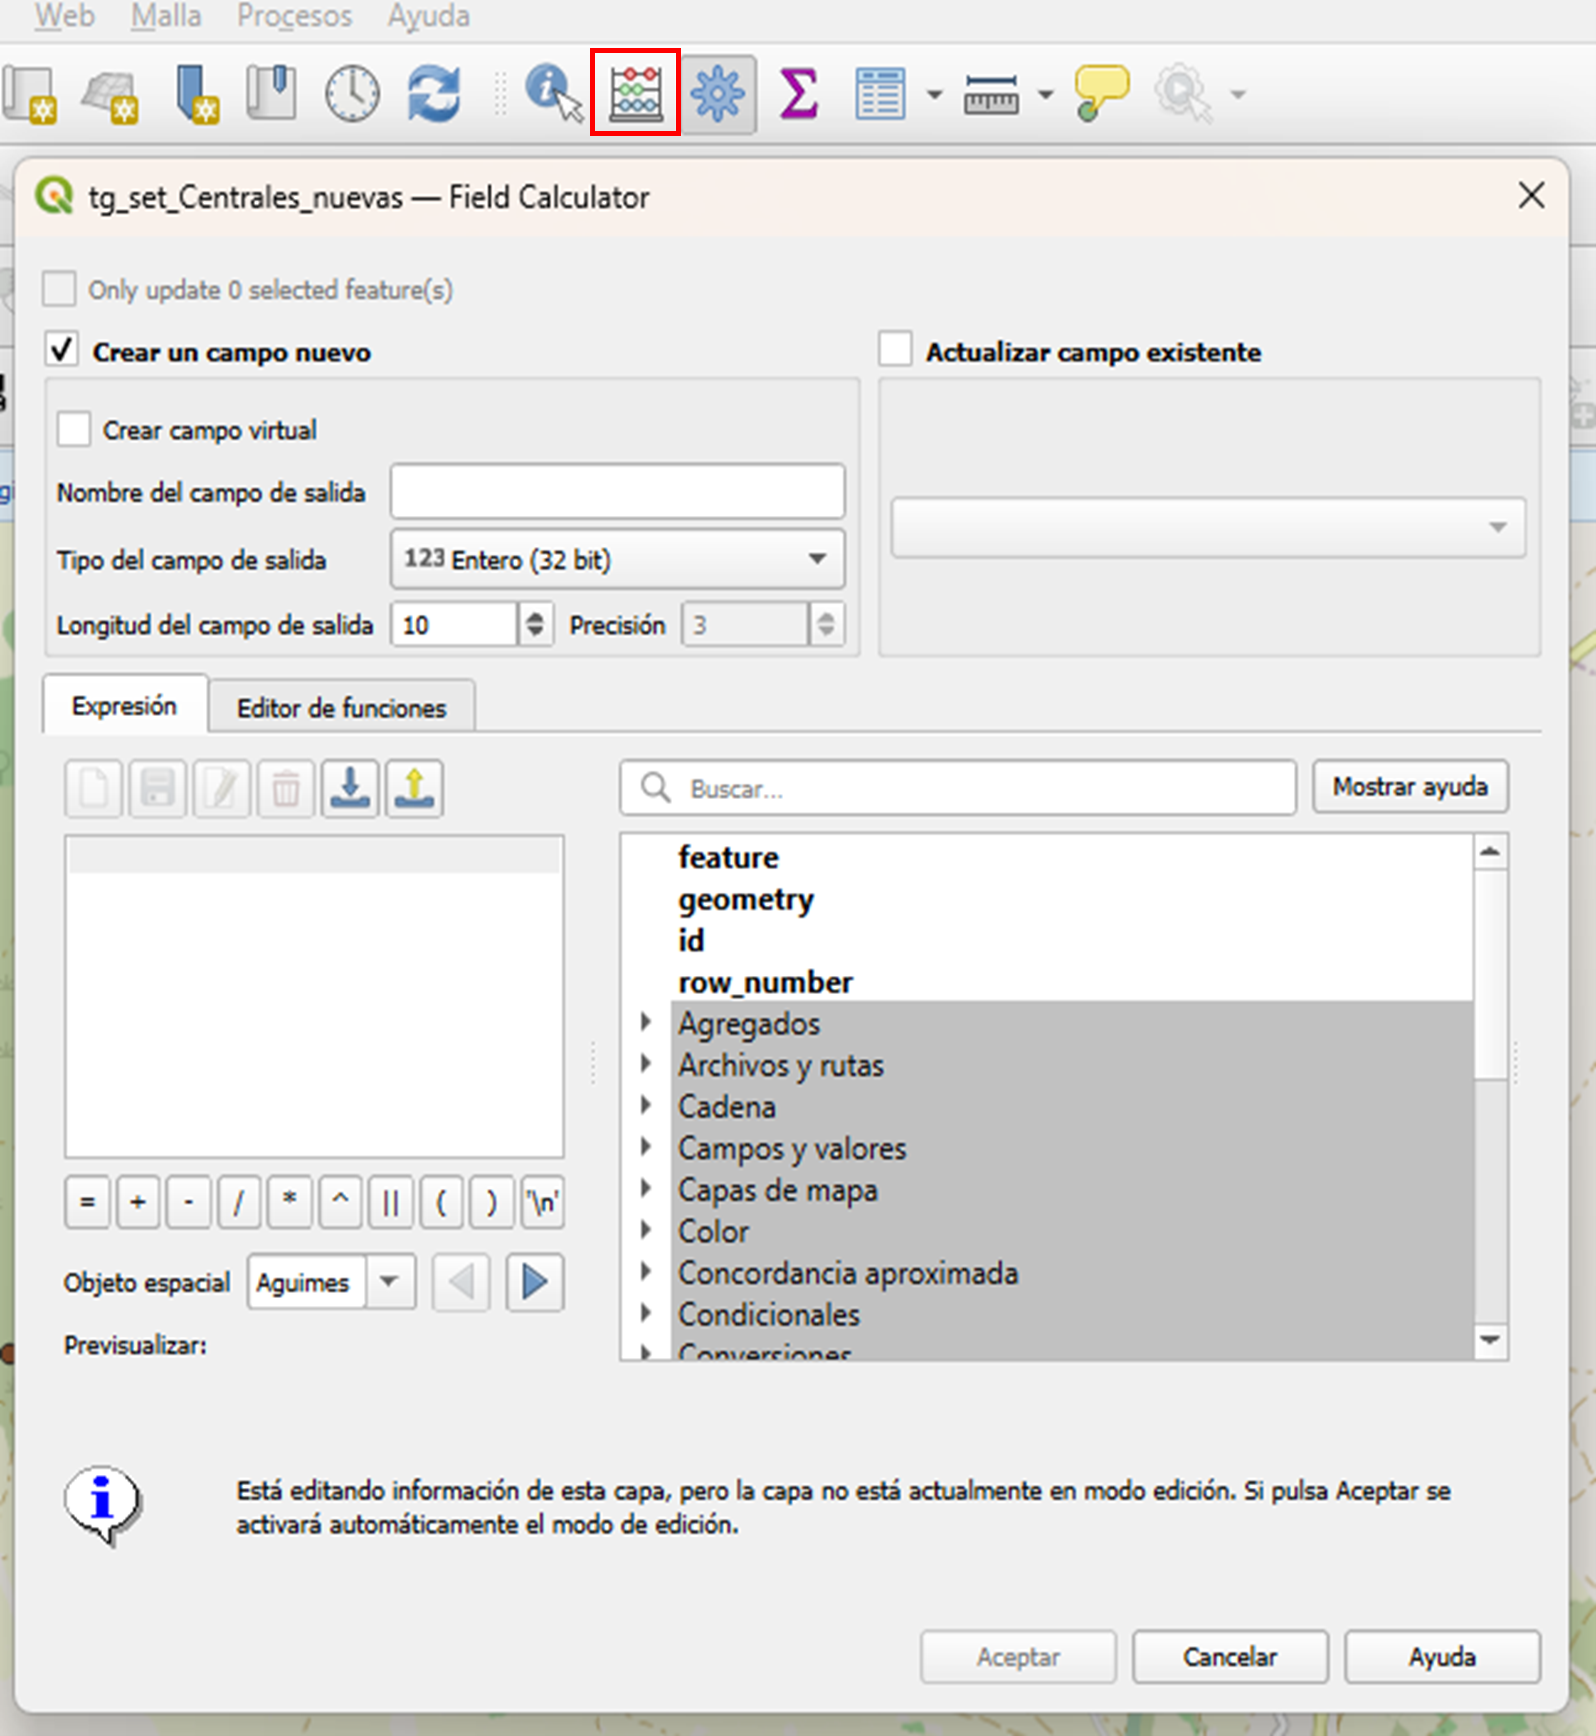The image size is (1596, 1736).
Task: Close the Field Calculator dialog
Action: click(1531, 195)
